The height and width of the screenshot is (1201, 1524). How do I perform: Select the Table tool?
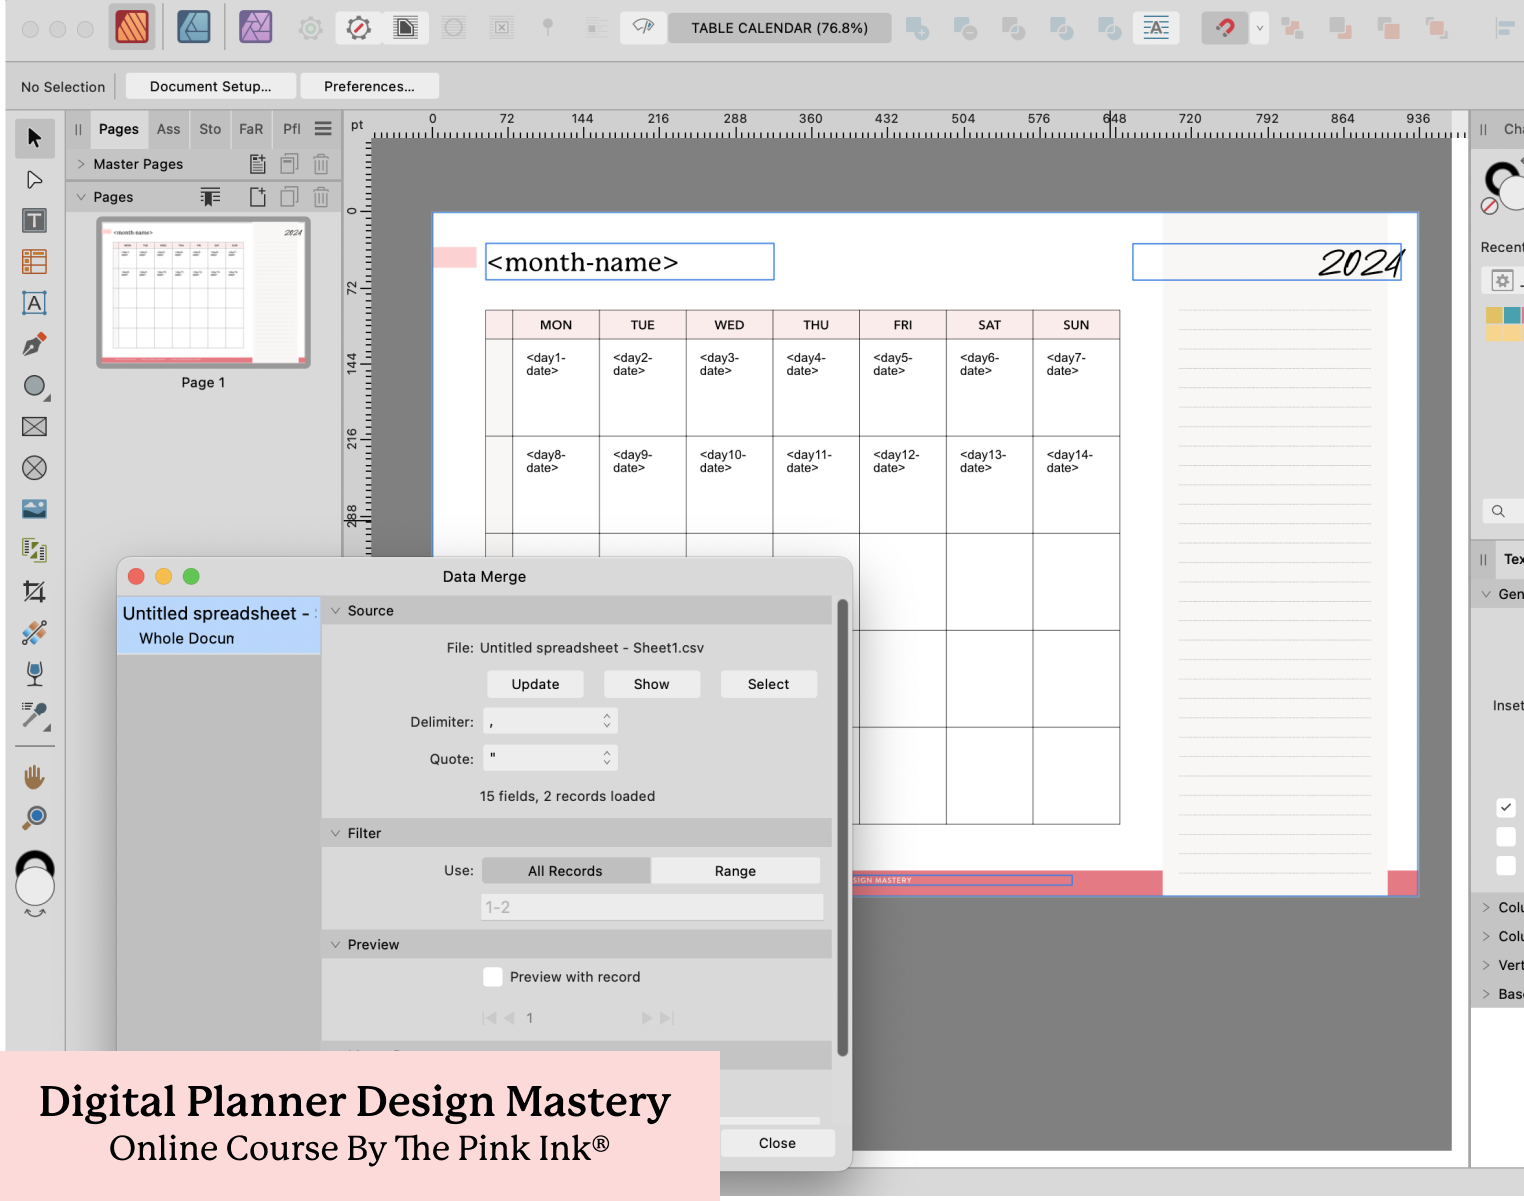click(x=35, y=262)
